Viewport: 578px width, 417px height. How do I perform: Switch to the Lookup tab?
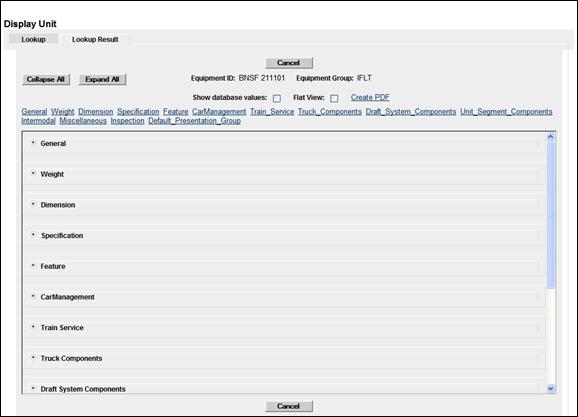pos(33,39)
